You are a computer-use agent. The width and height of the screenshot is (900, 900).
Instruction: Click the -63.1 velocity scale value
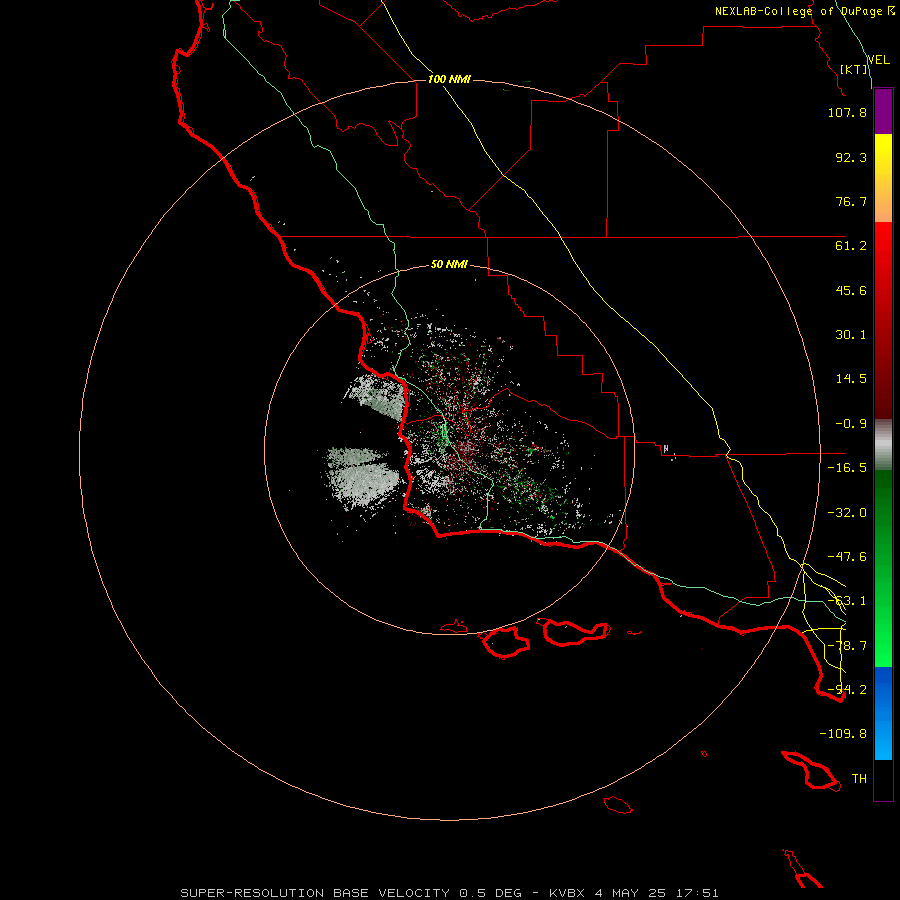tap(847, 601)
